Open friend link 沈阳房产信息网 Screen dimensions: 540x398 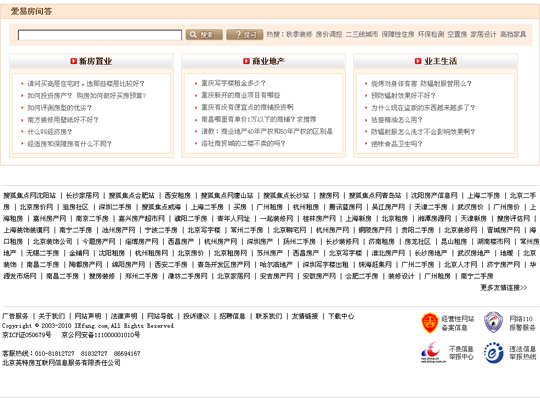coord(434,196)
